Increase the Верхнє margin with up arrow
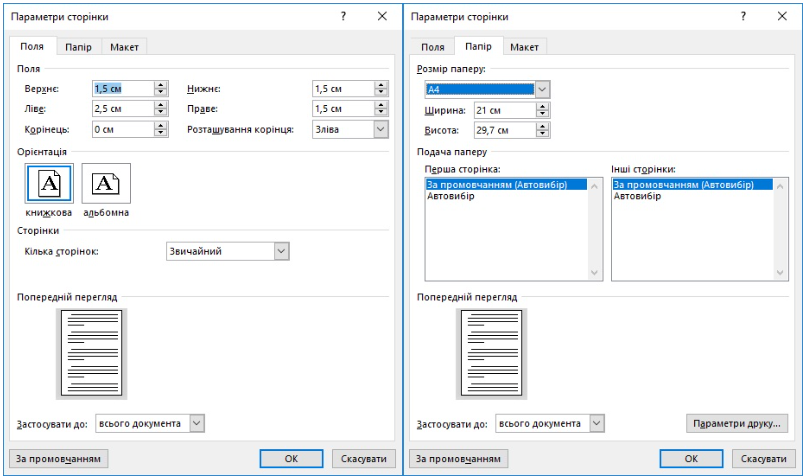The height and width of the screenshot is (476, 807). [x=161, y=85]
